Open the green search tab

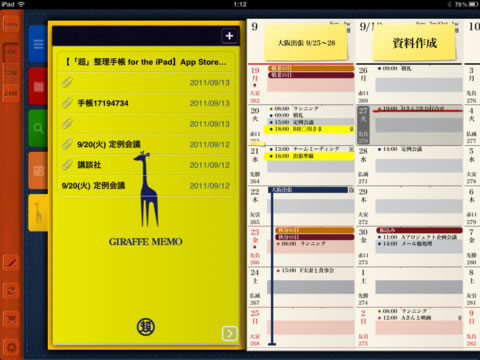(38, 128)
